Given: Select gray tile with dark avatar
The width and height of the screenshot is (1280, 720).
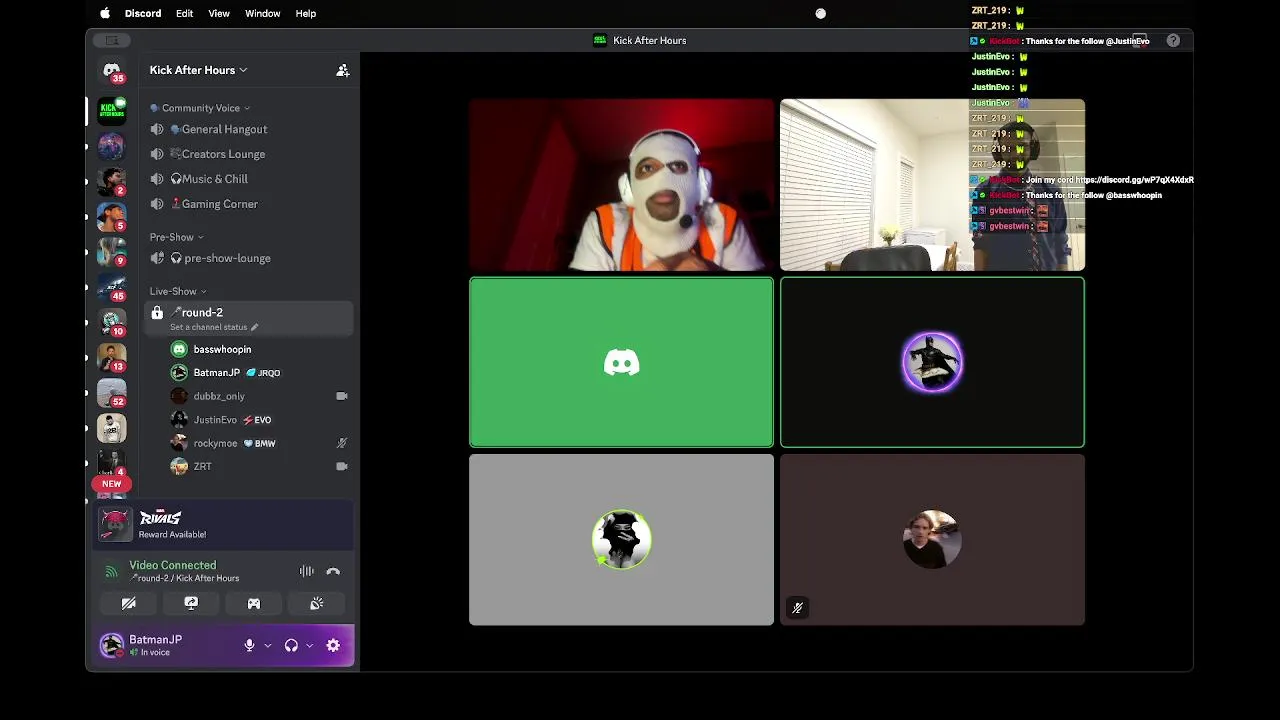Looking at the screenshot, I should coord(621,540).
